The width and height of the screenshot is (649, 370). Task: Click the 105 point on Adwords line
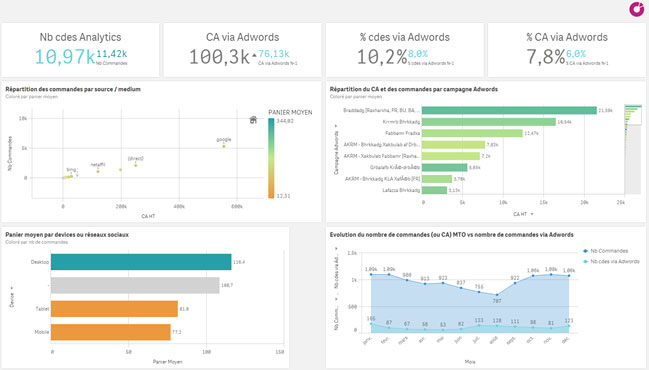point(371,324)
